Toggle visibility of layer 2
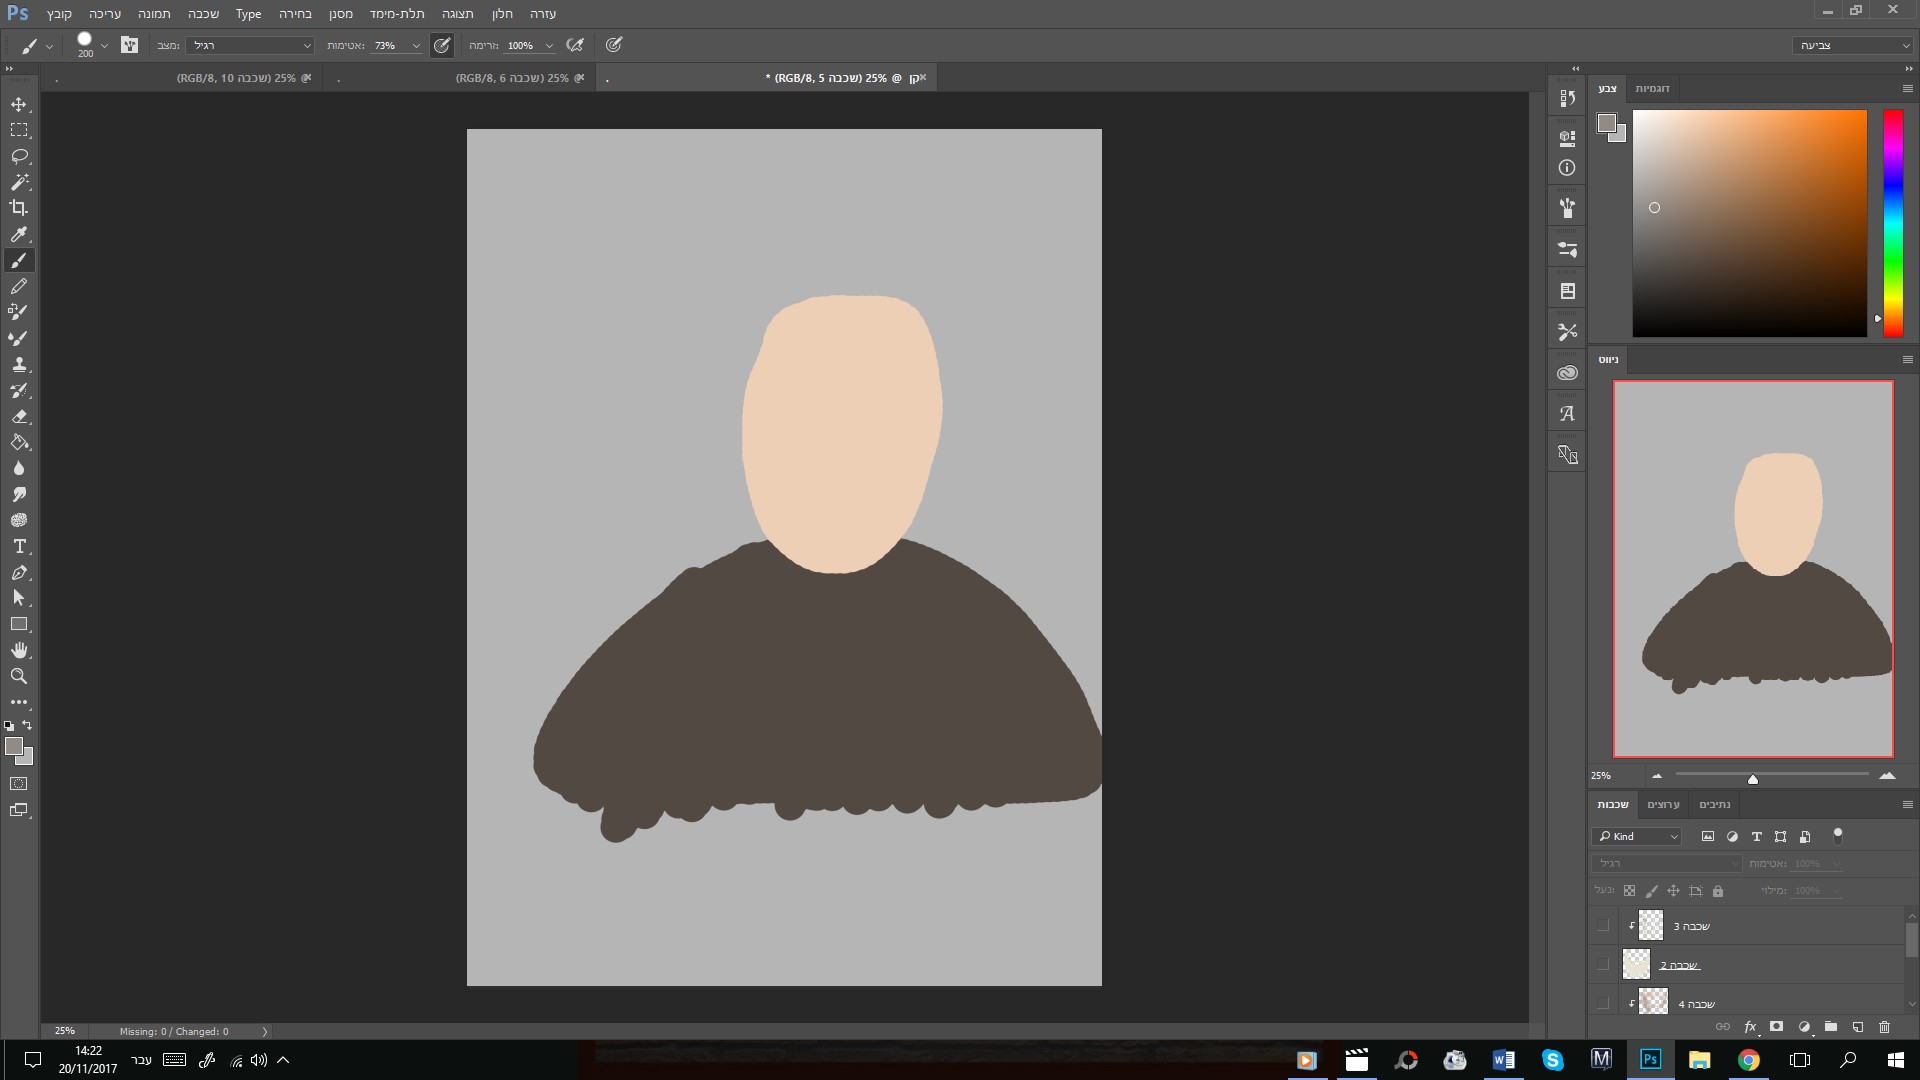 [1603, 965]
